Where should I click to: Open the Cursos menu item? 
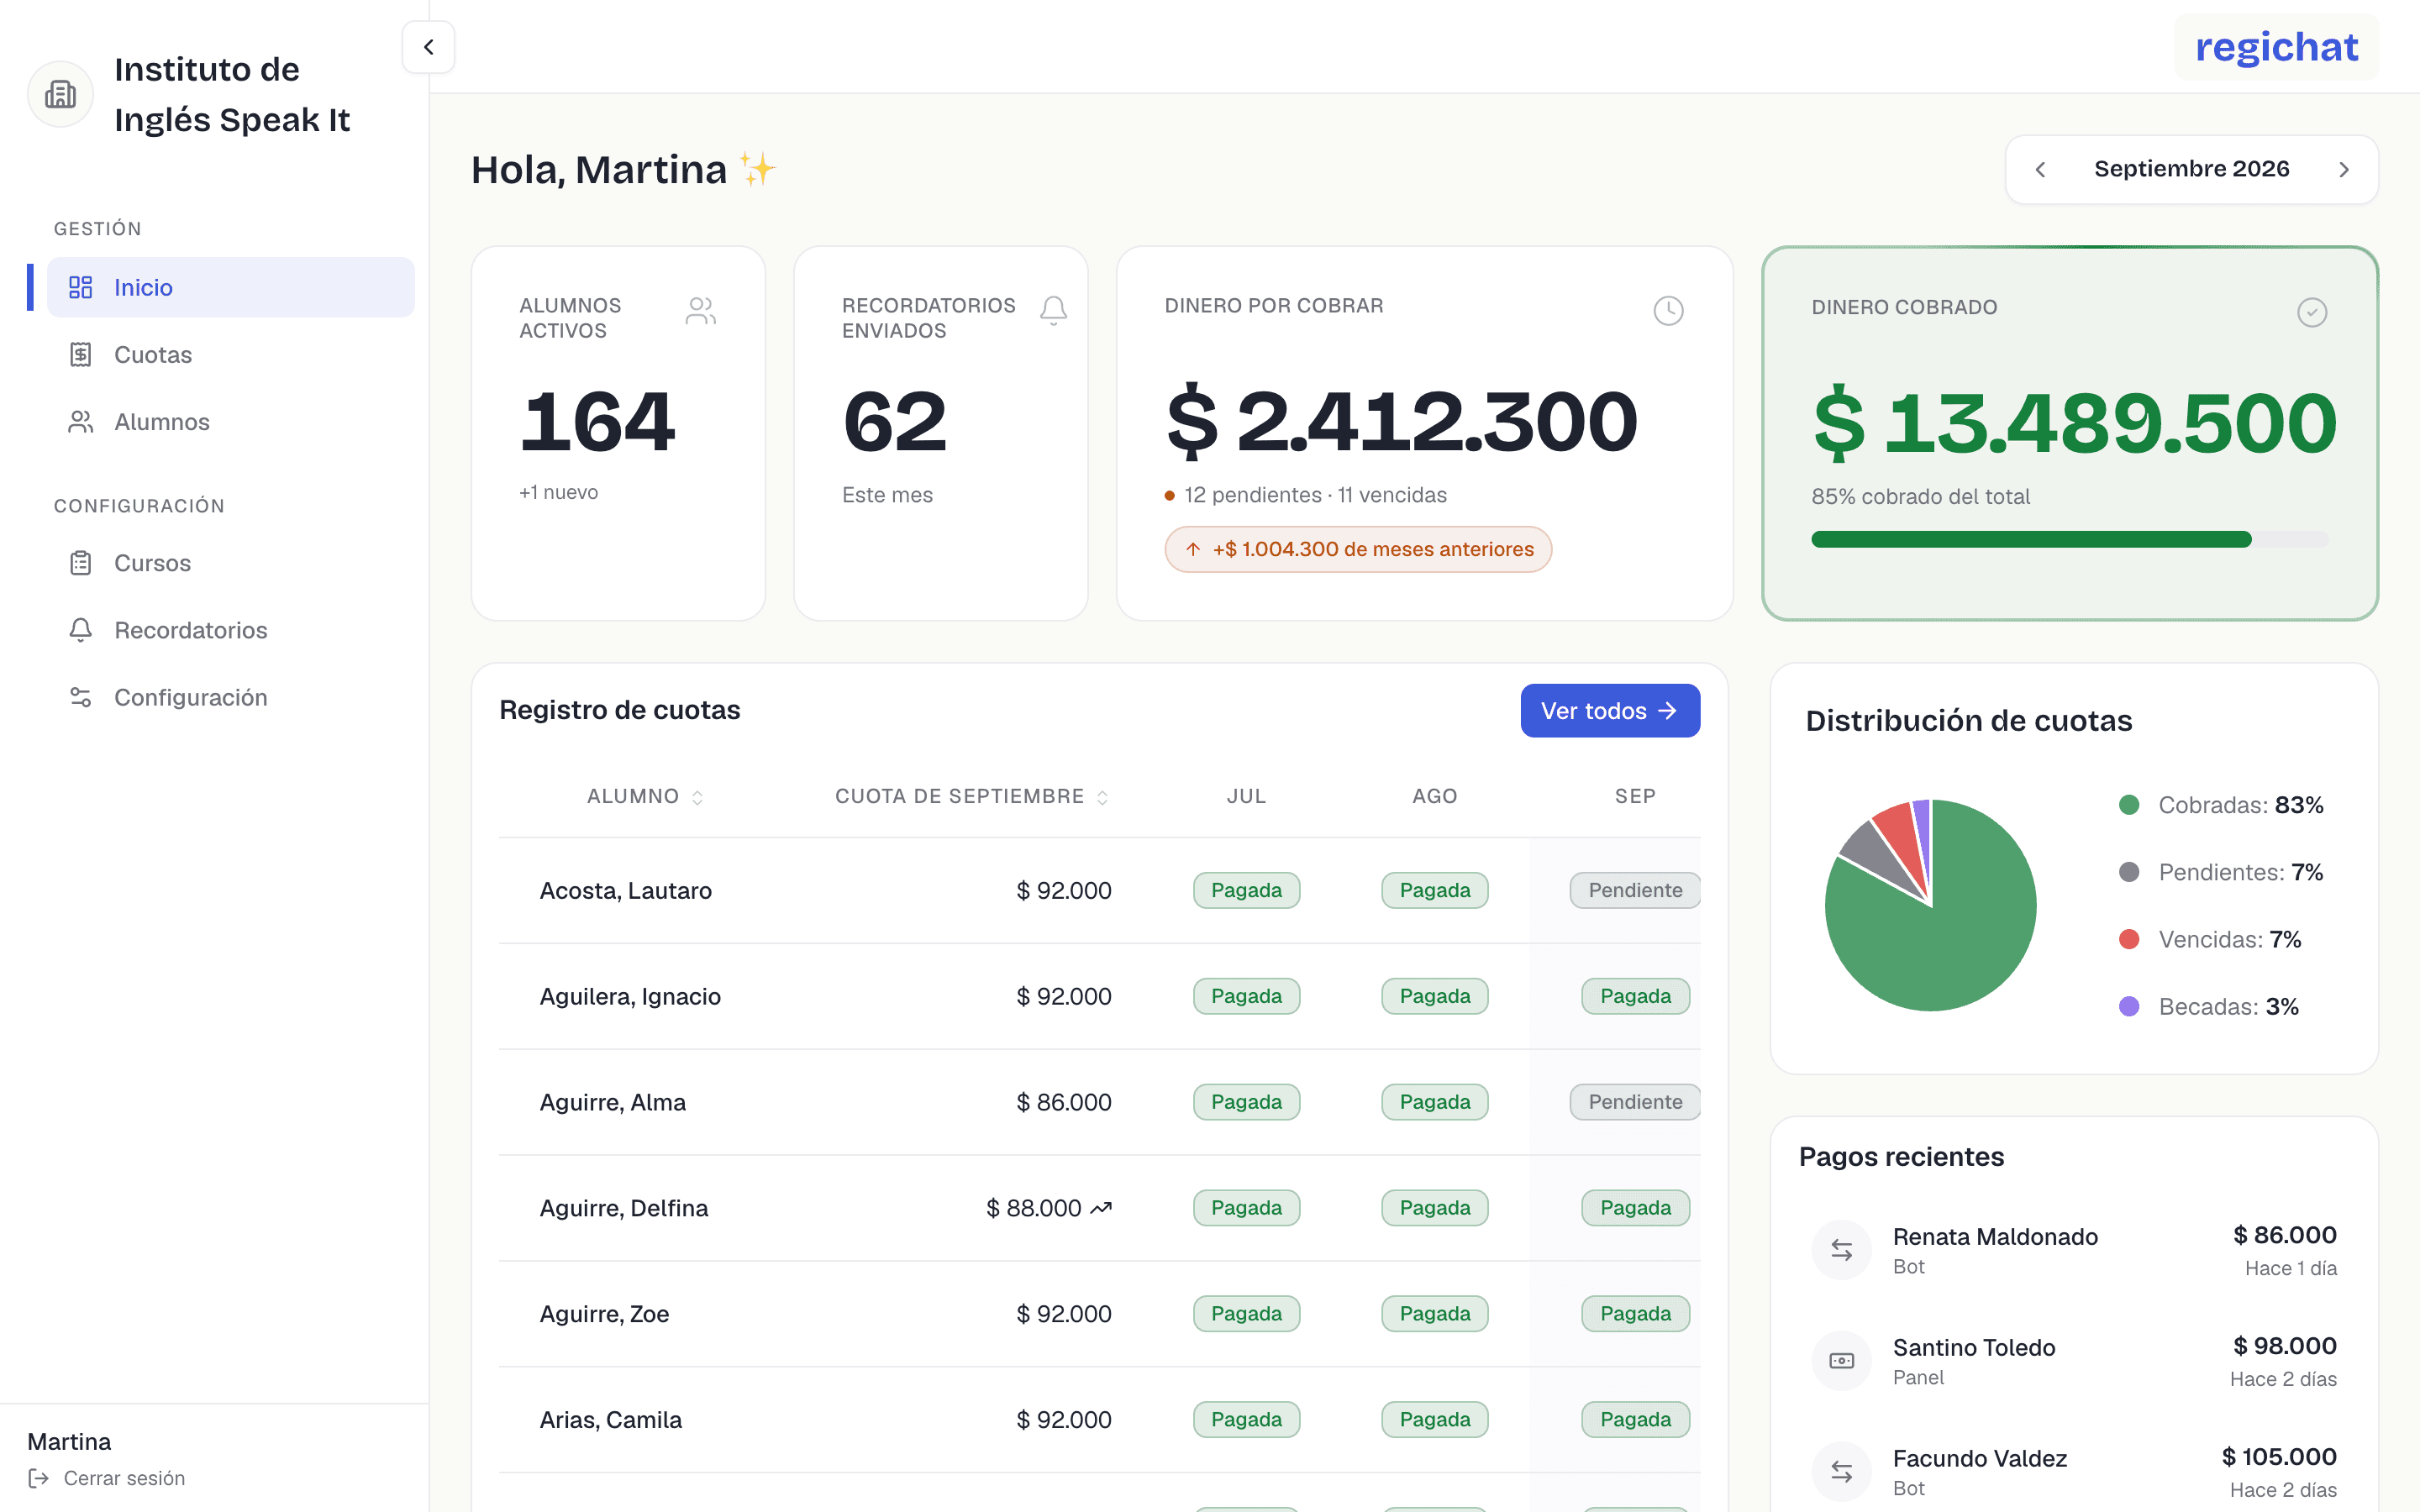(231, 563)
